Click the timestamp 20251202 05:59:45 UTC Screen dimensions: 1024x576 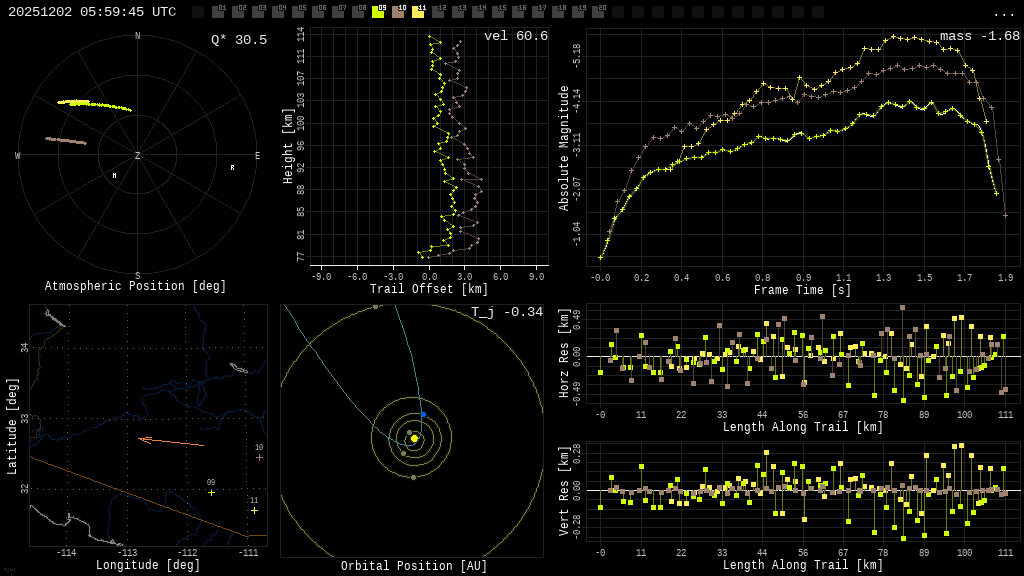click(92, 12)
